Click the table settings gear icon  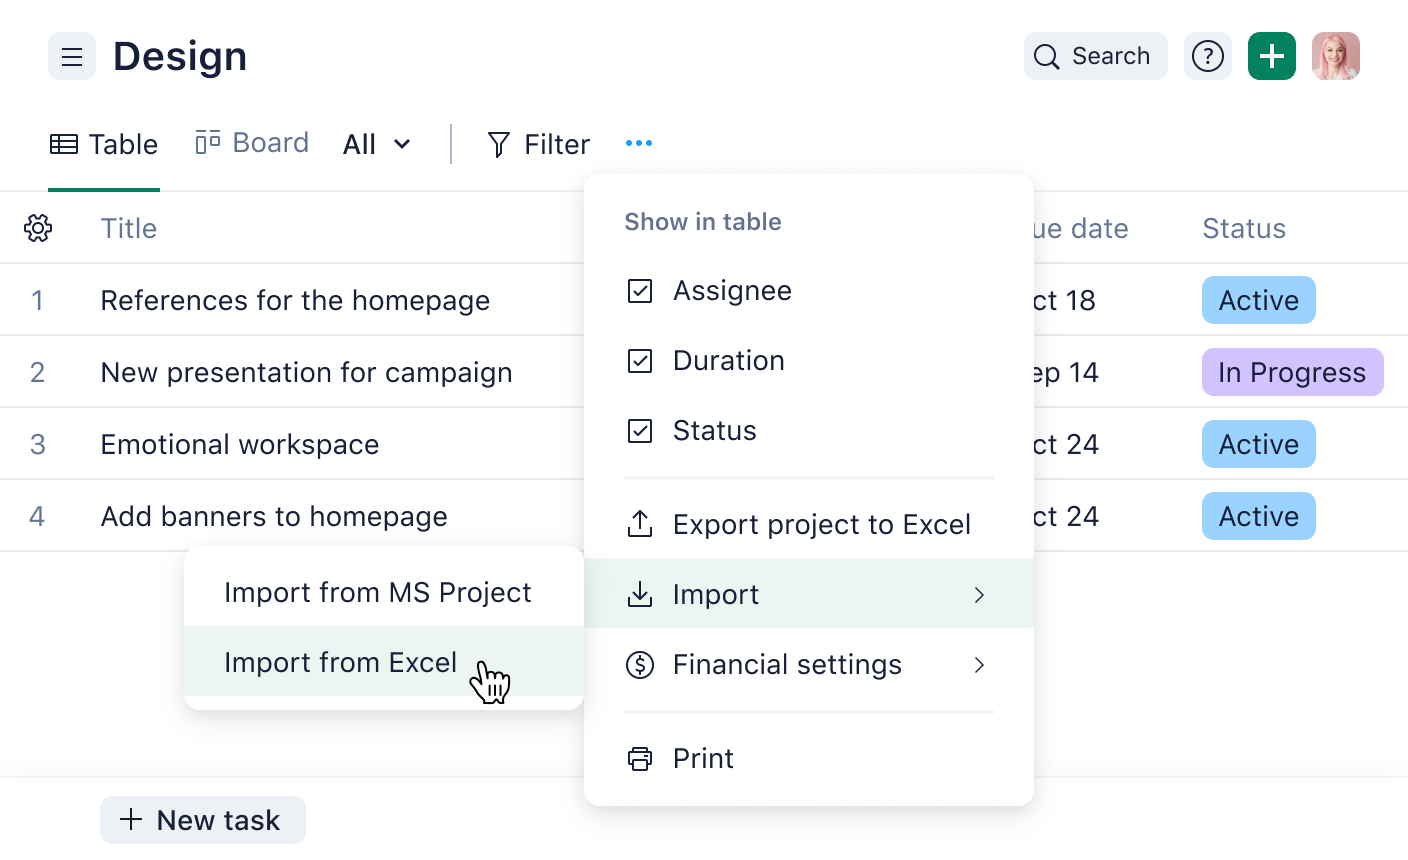click(38, 228)
